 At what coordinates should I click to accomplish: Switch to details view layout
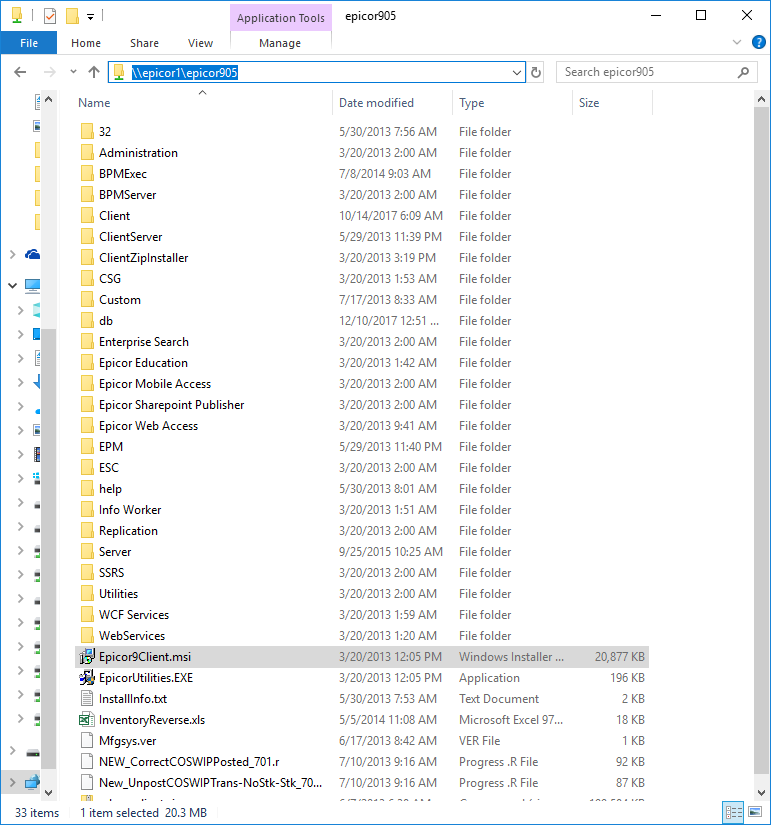(733, 812)
